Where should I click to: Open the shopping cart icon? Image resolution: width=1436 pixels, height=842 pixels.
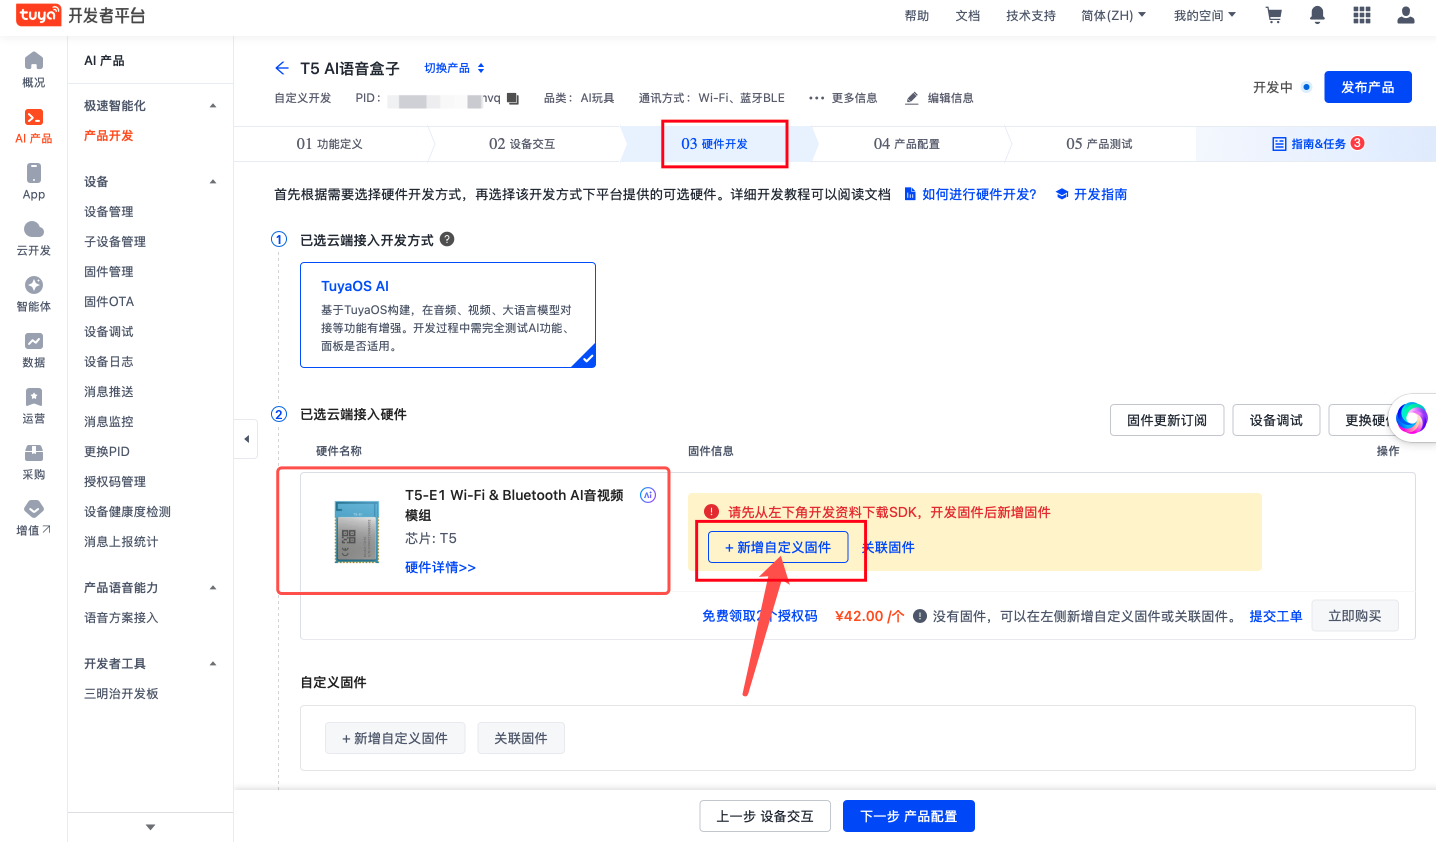point(1274,15)
